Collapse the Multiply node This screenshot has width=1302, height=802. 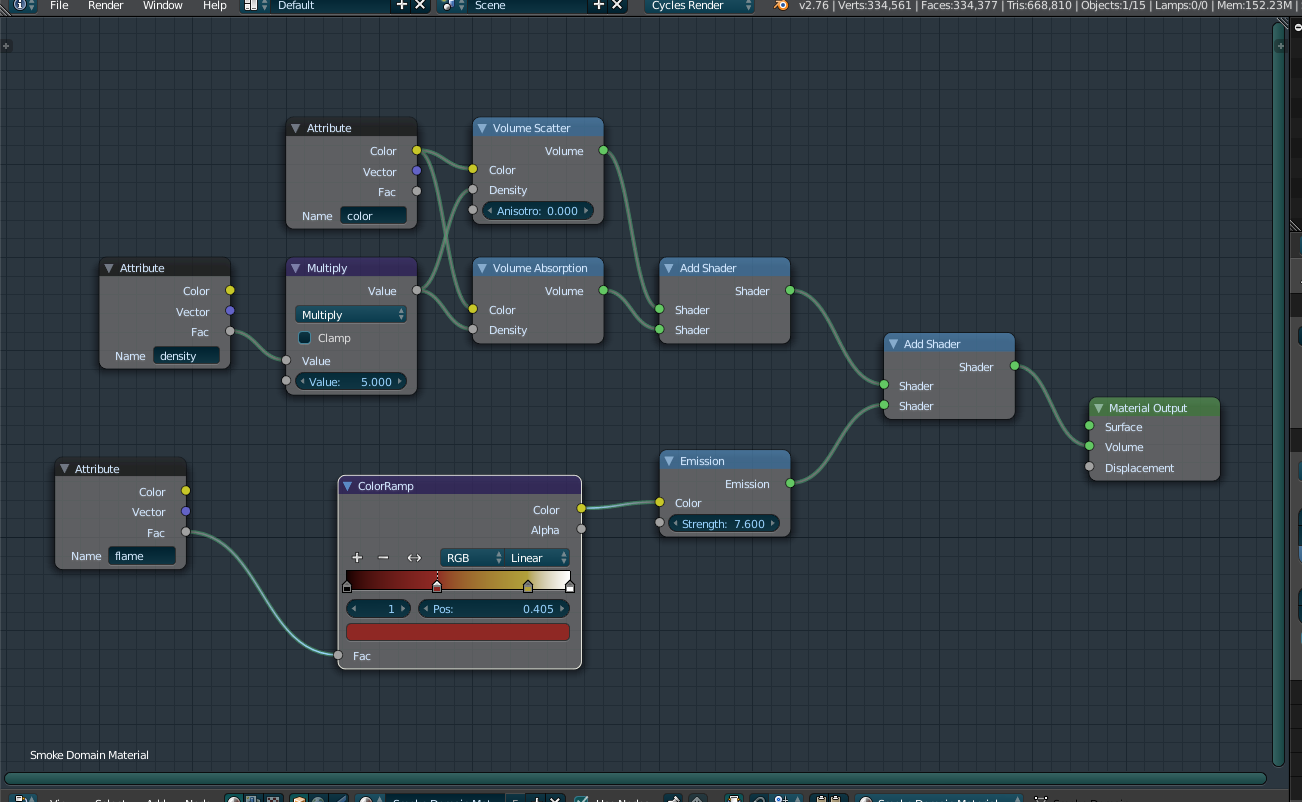pyautogui.click(x=296, y=268)
